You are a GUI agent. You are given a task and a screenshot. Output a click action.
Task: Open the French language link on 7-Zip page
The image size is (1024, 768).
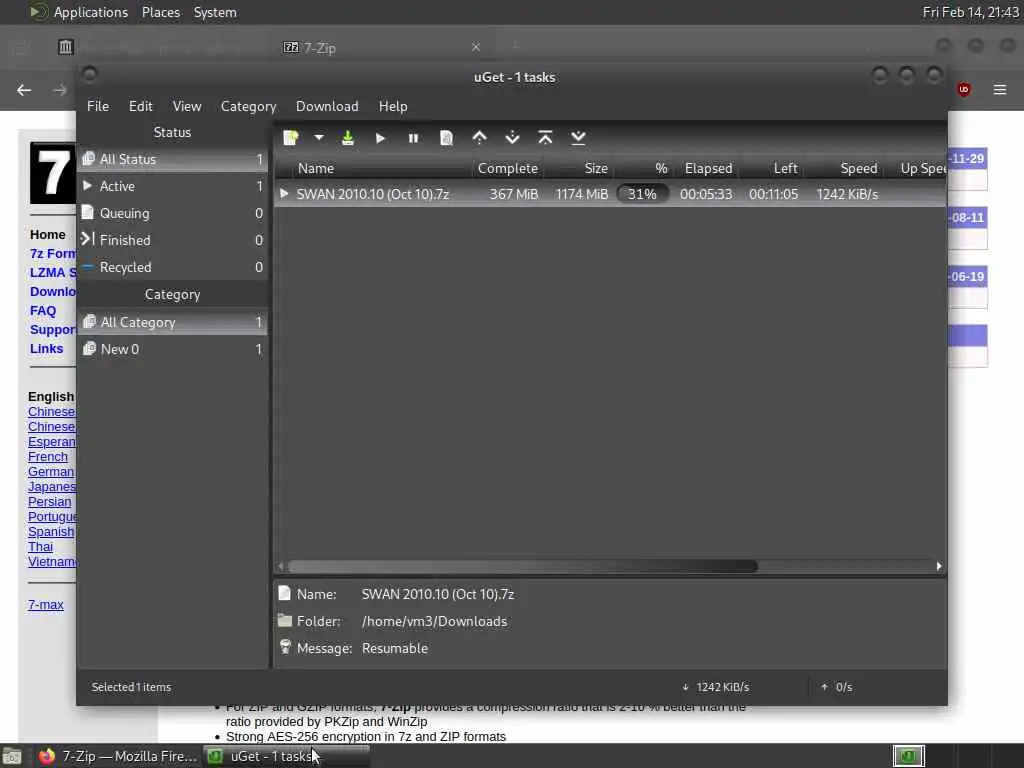coord(48,456)
